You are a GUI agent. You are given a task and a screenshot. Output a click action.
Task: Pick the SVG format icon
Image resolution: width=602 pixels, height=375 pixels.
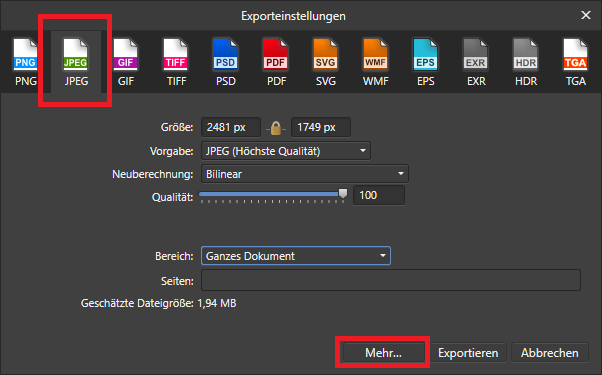pos(326,62)
